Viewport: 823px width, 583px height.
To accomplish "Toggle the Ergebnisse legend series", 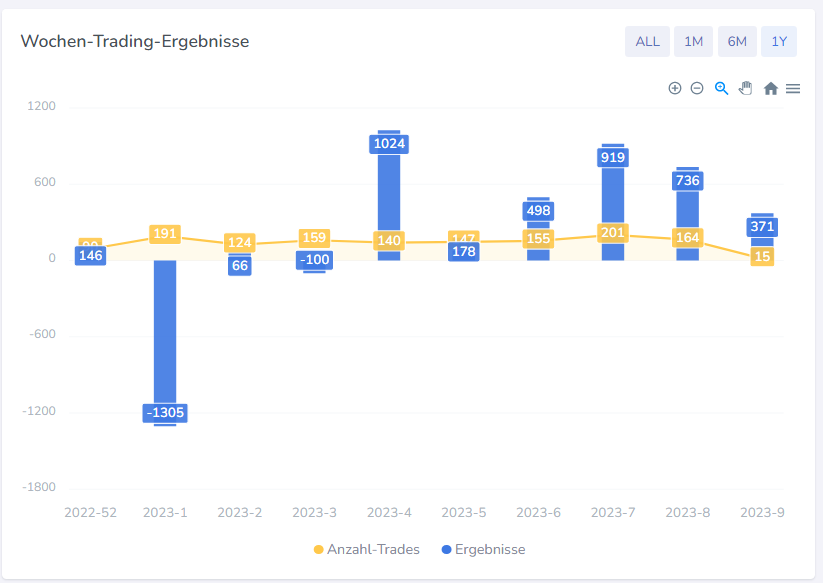I will tap(483, 549).
